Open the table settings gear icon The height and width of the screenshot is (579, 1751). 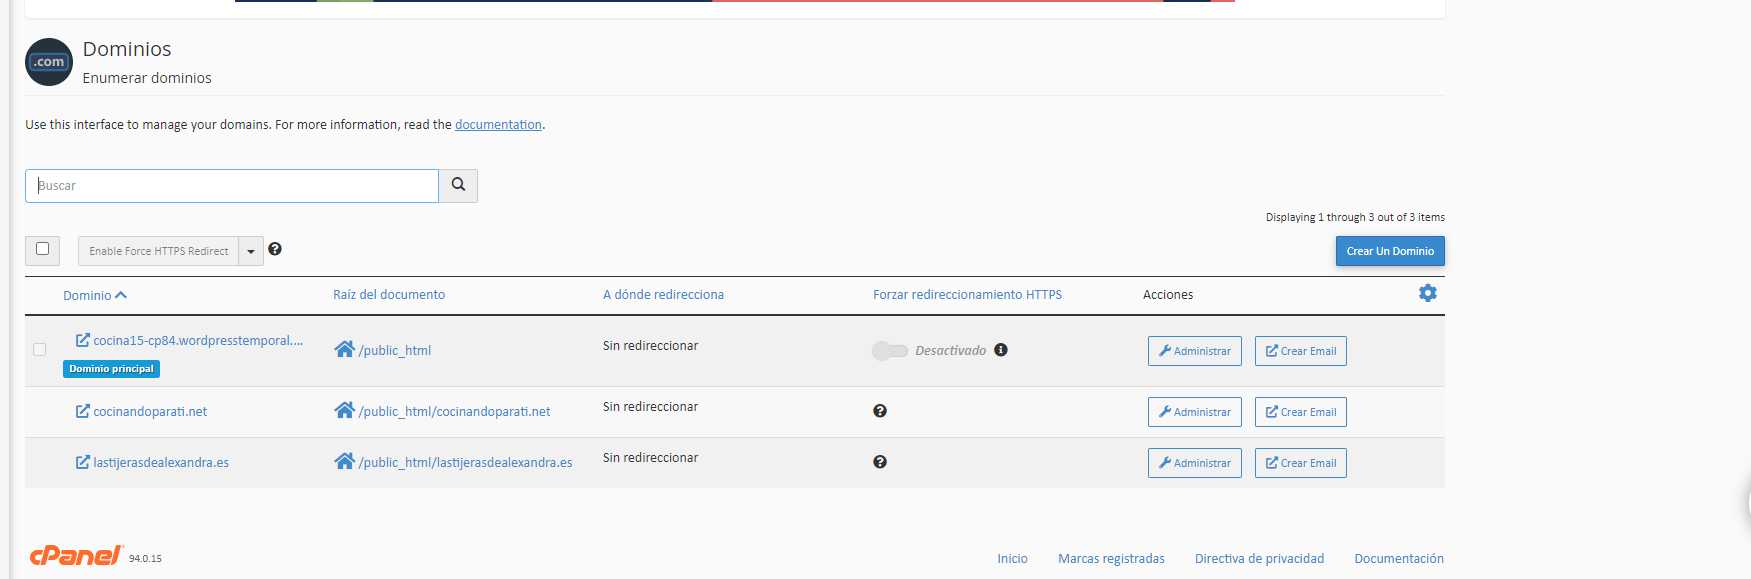point(1428,293)
